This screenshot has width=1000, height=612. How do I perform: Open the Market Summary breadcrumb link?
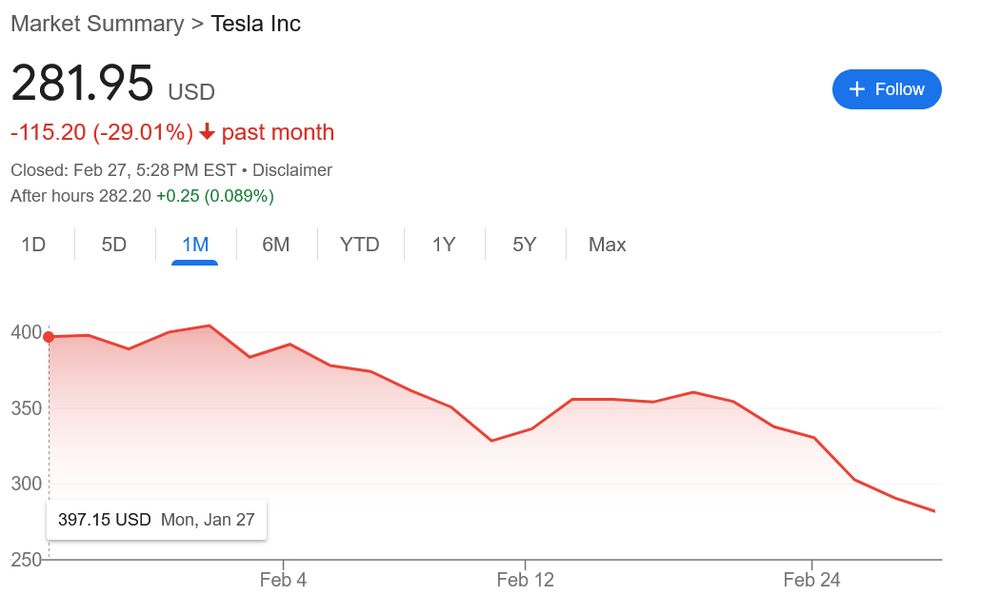click(97, 23)
